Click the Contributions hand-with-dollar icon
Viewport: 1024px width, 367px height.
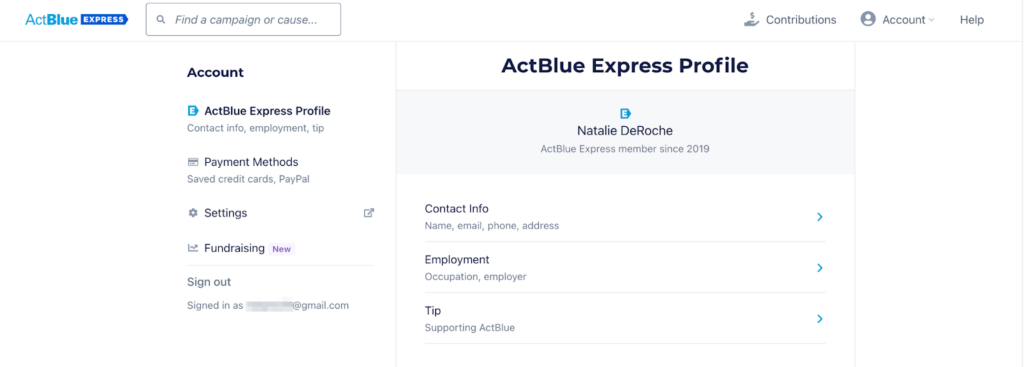(752, 20)
